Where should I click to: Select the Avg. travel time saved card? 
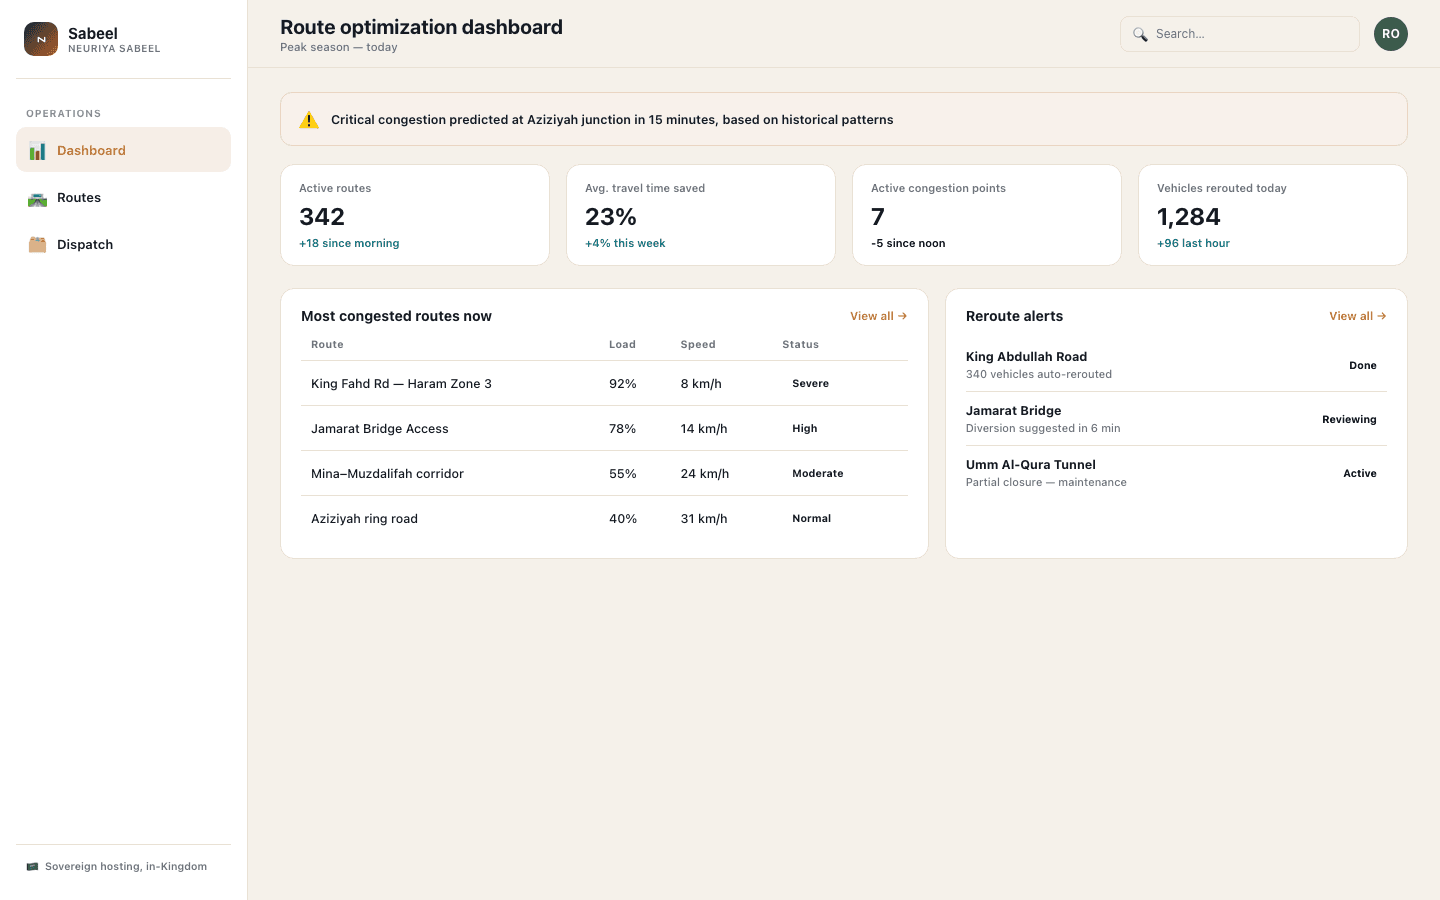pos(701,215)
